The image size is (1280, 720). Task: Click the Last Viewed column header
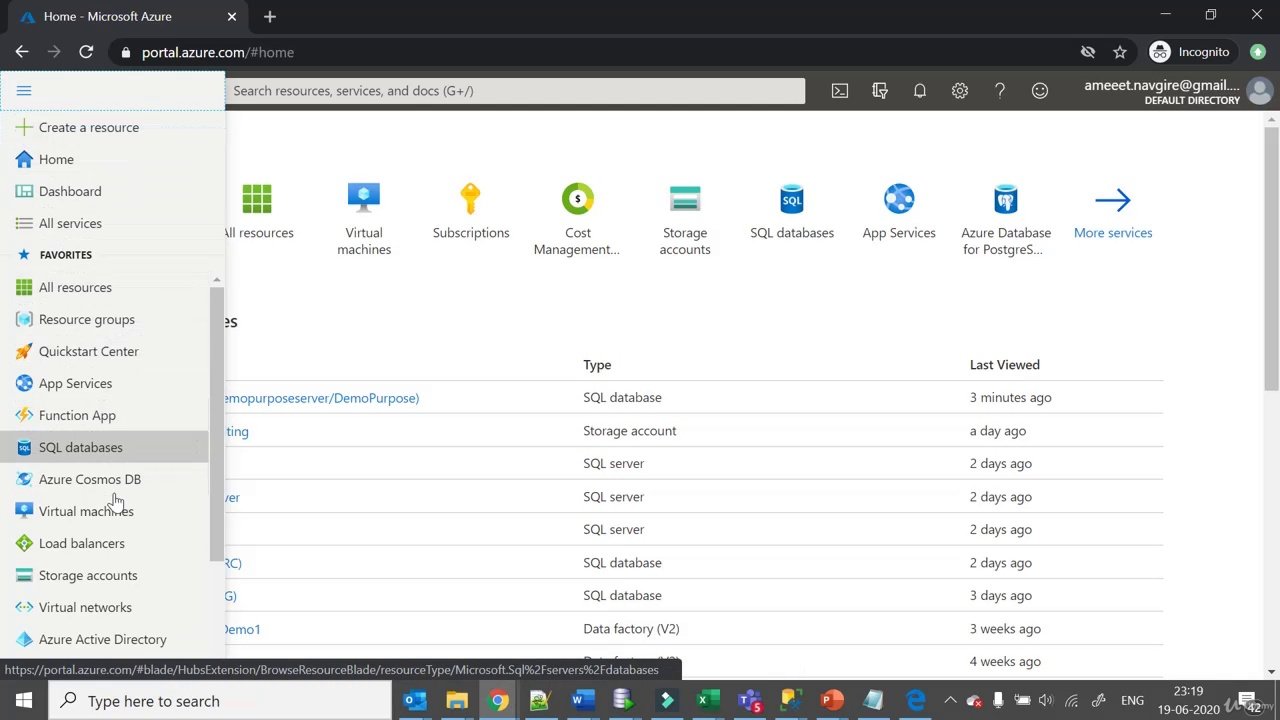(x=1004, y=365)
